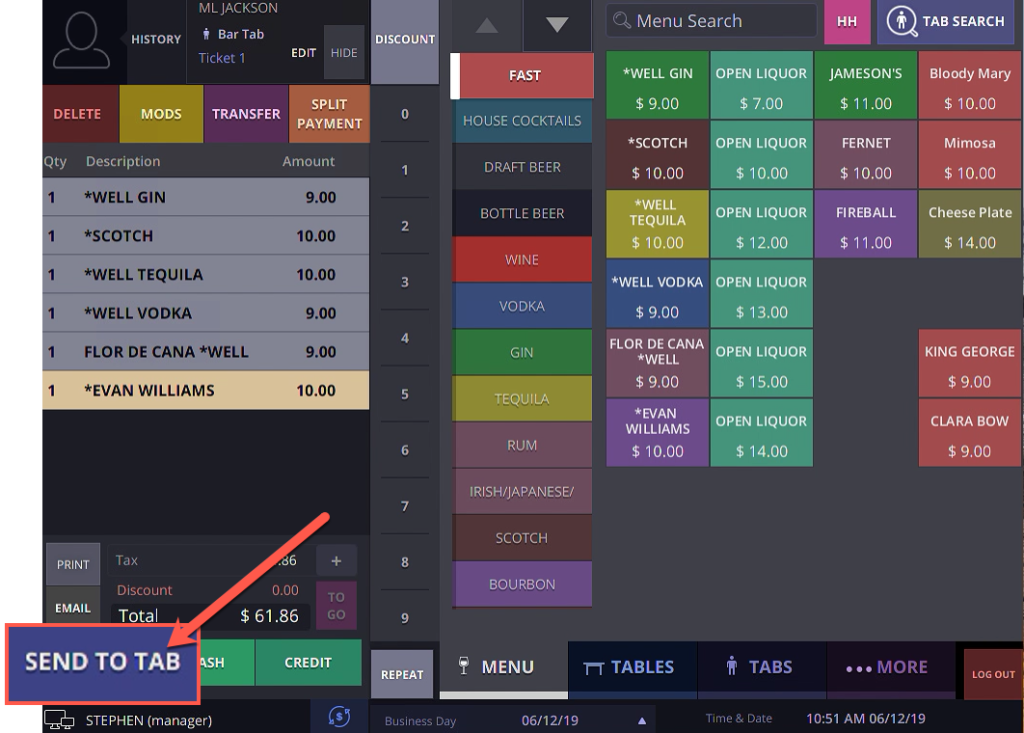Click the SPLIT PAYMENT button
The height and width of the screenshot is (733, 1024).
point(329,113)
